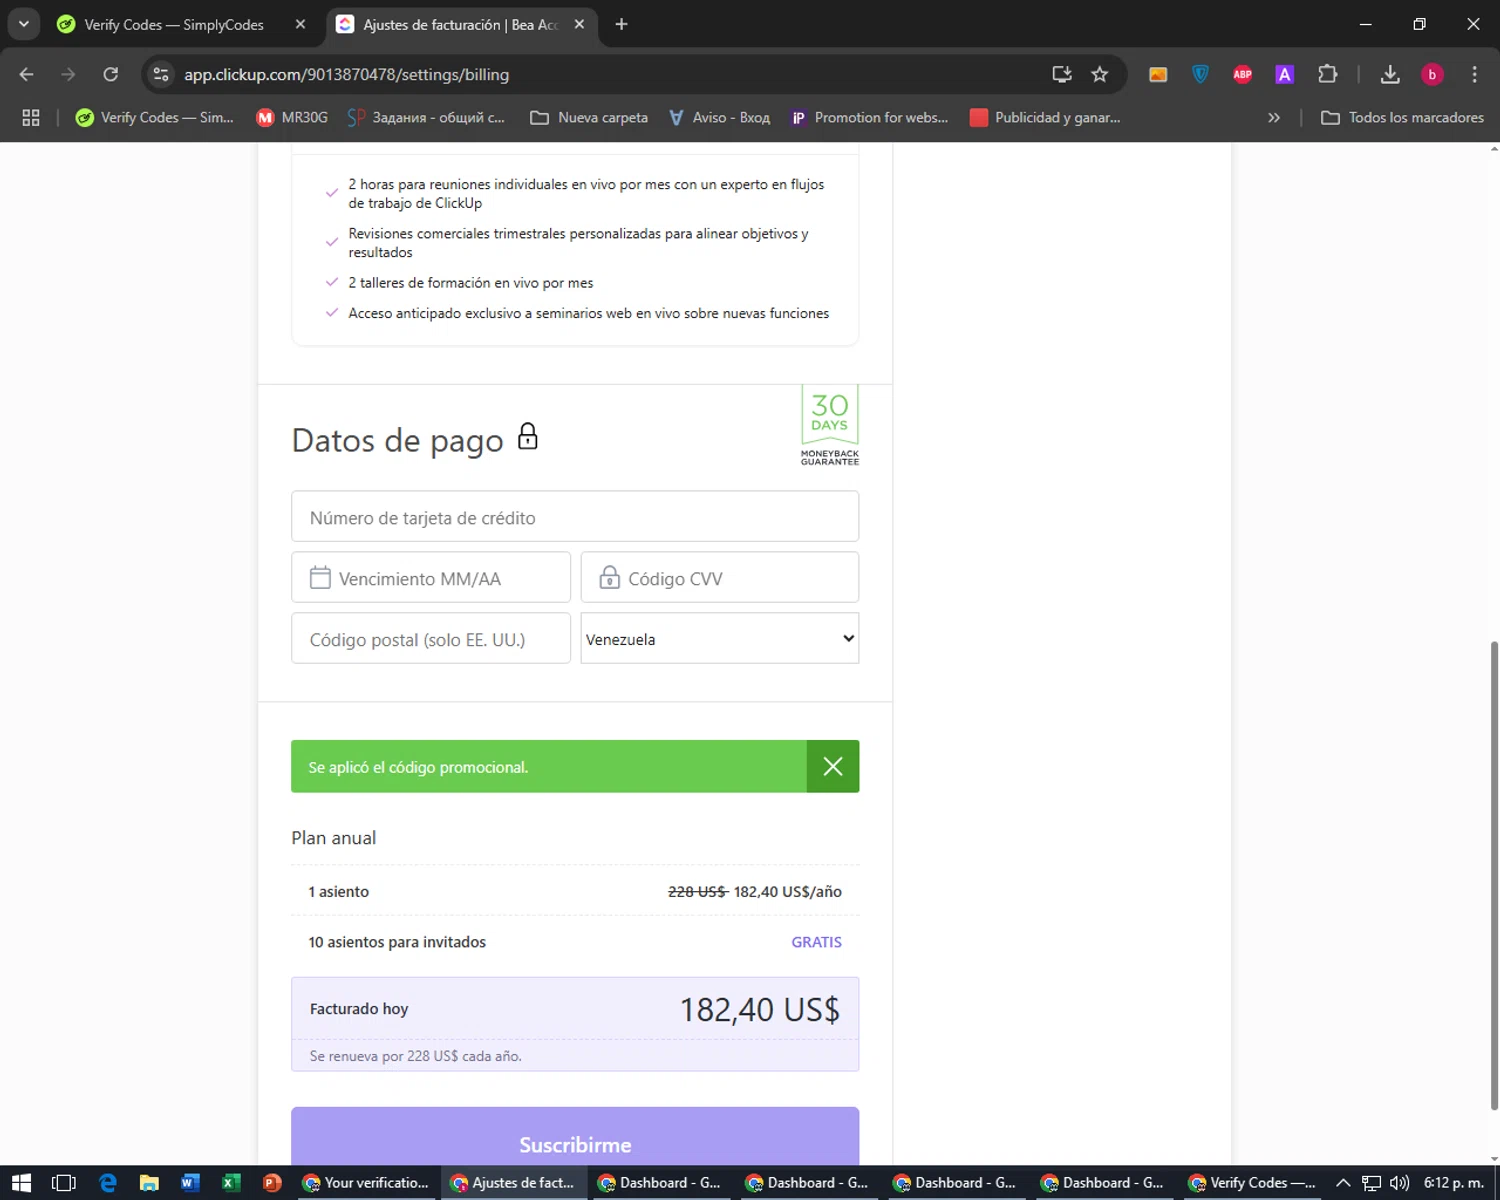Image resolution: width=1500 pixels, height=1200 pixels.
Task: Open PowerPoint from the taskbar
Action: (x=272, y=1183)
